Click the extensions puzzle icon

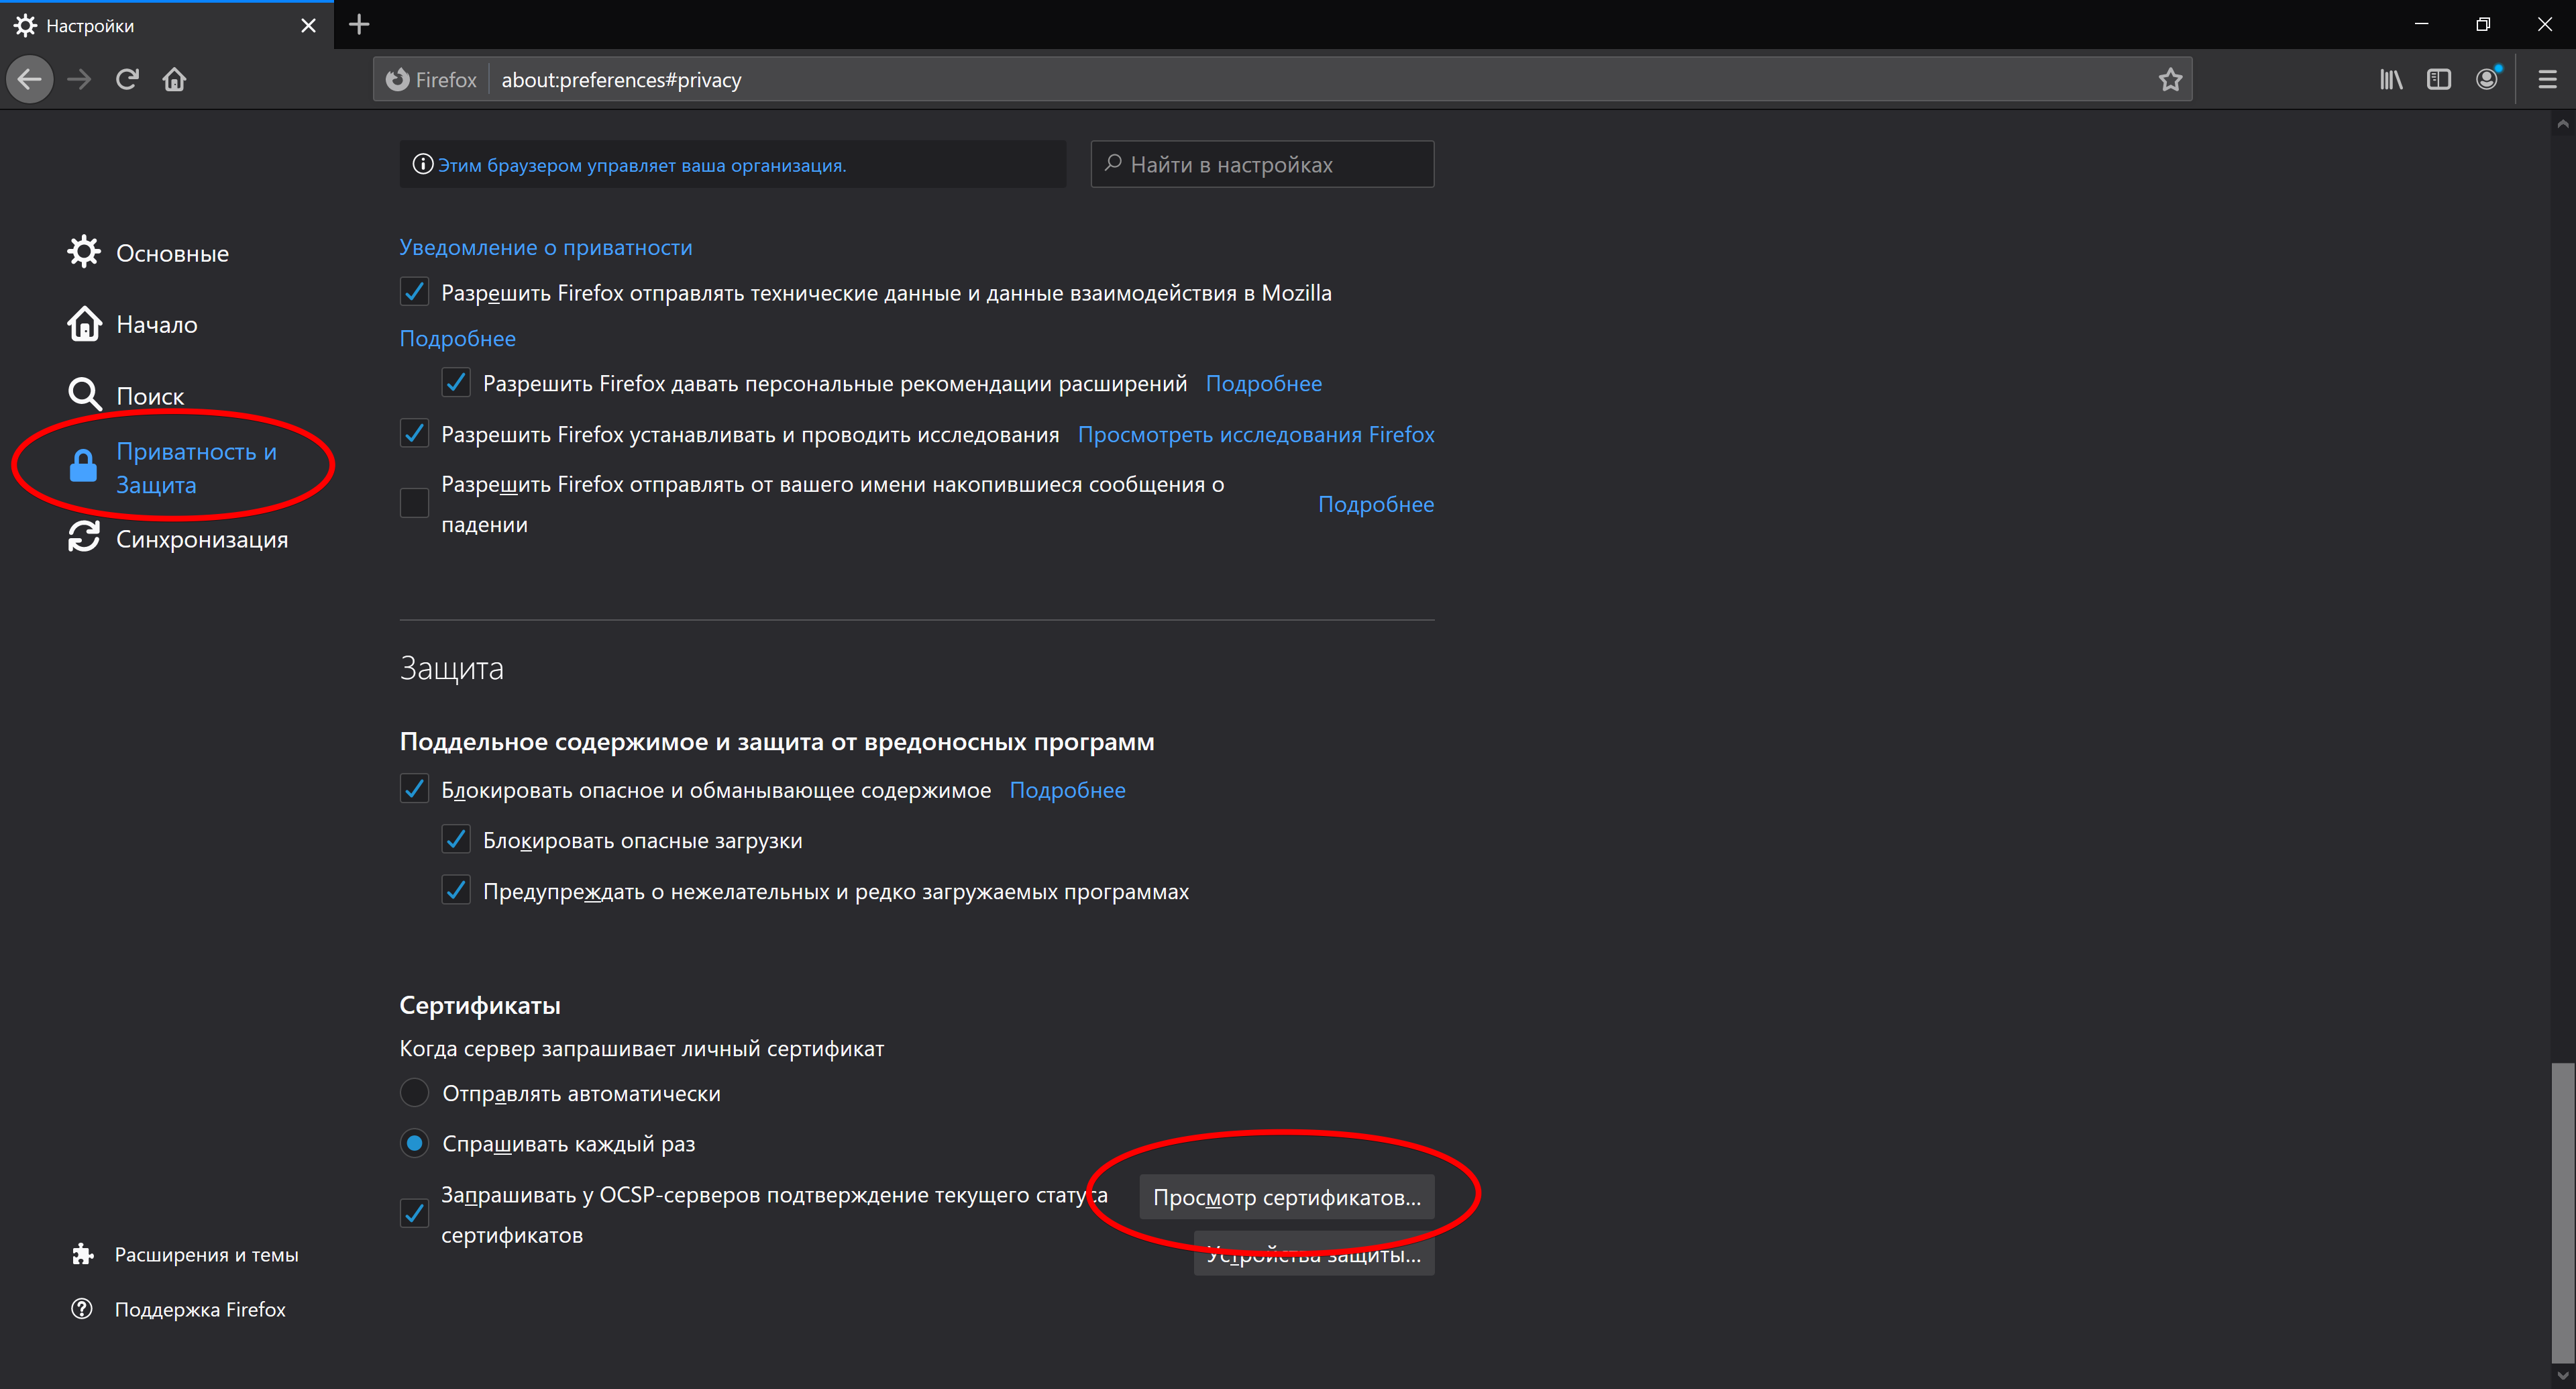(83, 1254)
